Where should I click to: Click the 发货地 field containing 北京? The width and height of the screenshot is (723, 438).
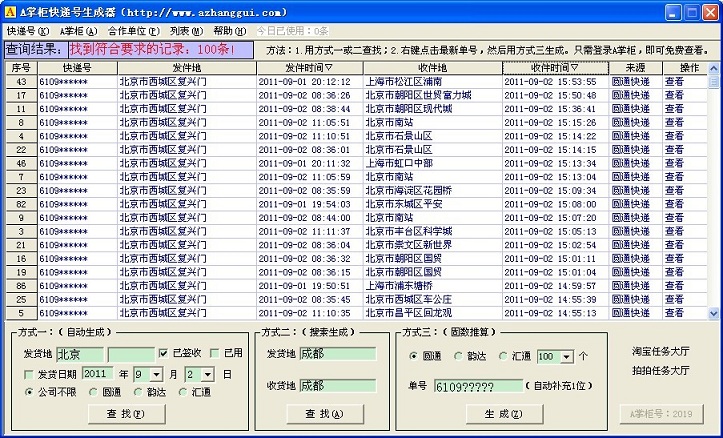coord(80,355)
